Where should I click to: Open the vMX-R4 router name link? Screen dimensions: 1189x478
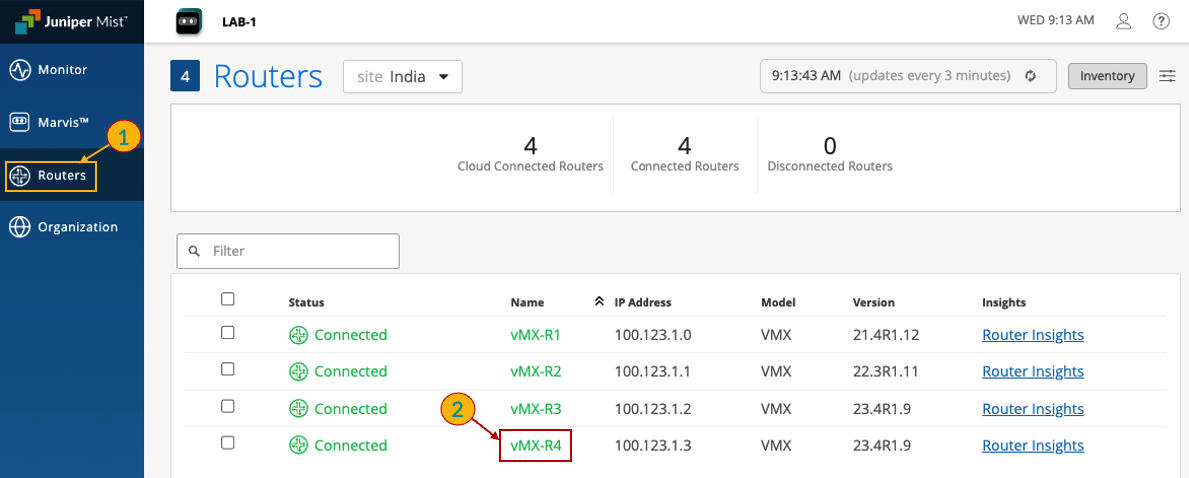(535, 445)
